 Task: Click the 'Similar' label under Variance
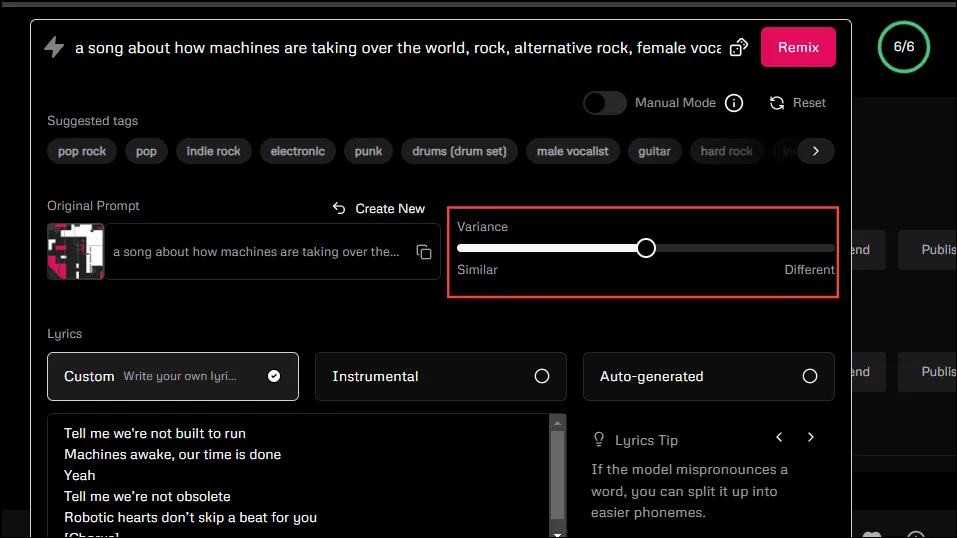(477, 270)
